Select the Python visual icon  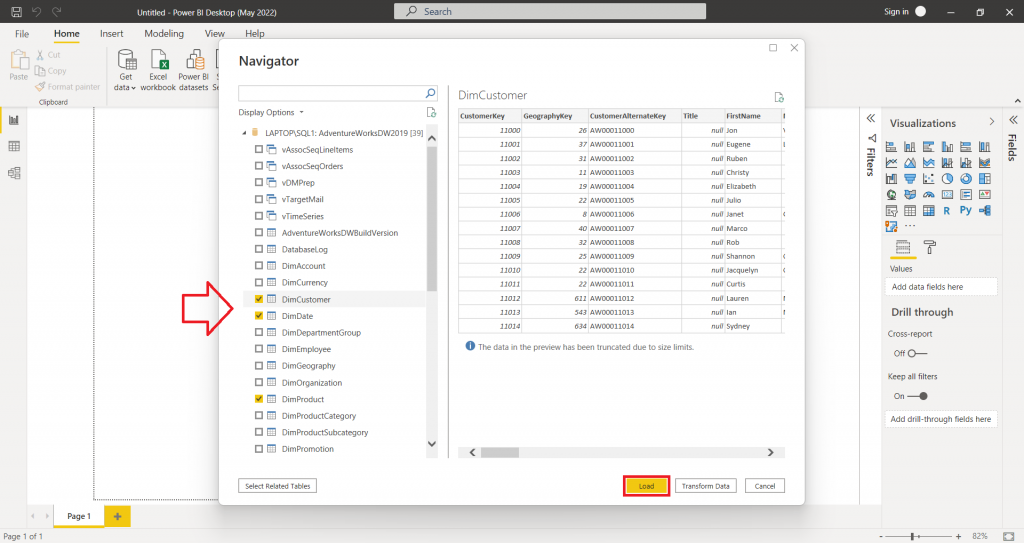click(966, 210)
